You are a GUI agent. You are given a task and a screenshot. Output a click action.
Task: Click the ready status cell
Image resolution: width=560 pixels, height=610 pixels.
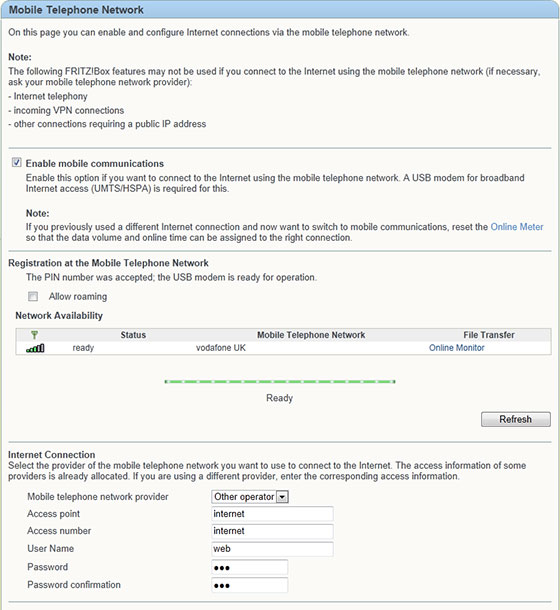coord(83,348)
